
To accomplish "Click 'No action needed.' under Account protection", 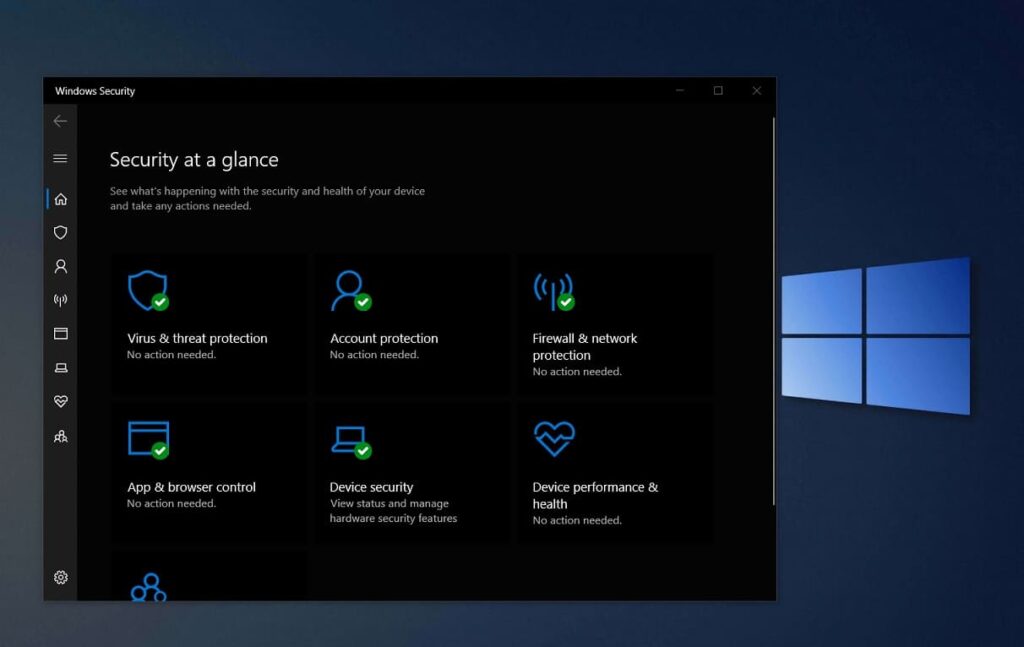I will (x=374, y=355).
